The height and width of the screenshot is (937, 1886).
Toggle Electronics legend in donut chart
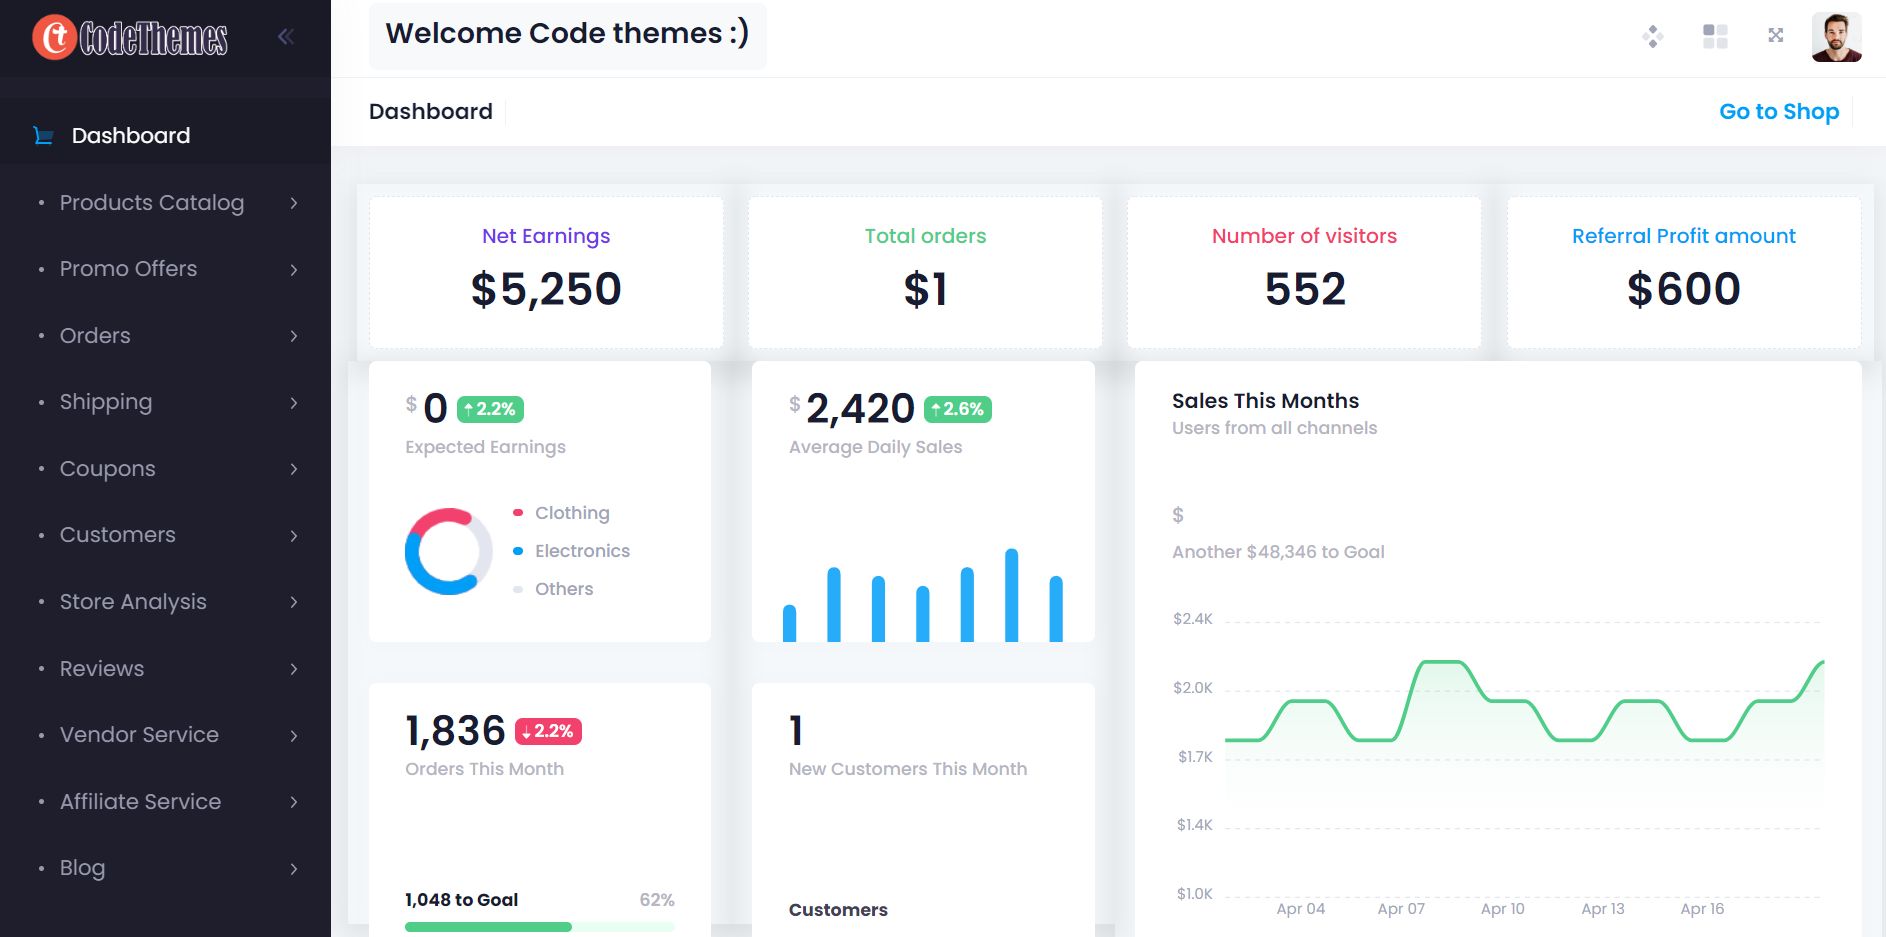pyautogui.click(x=581, y=551)
